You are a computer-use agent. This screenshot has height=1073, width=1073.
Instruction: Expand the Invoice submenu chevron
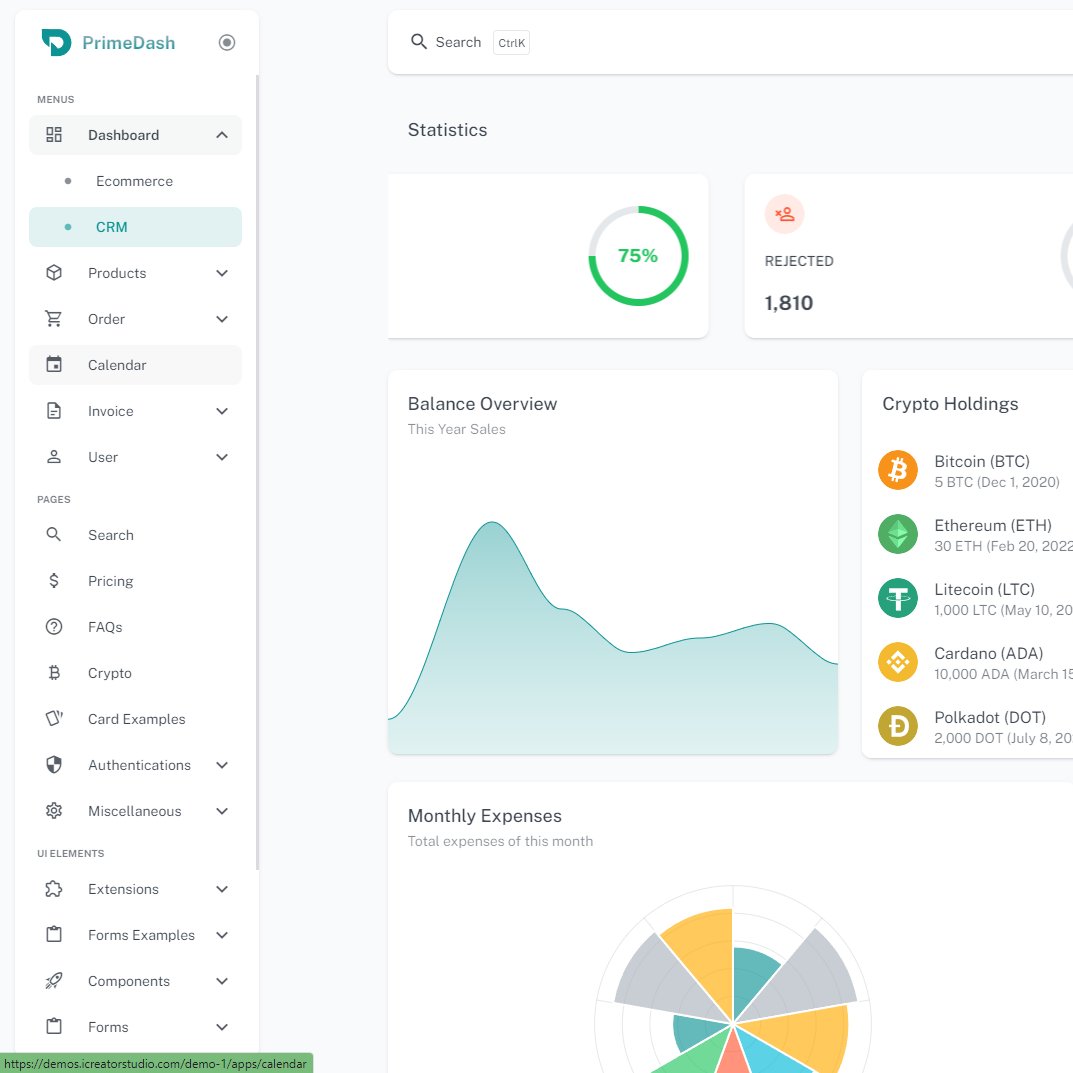click(222, 411)
